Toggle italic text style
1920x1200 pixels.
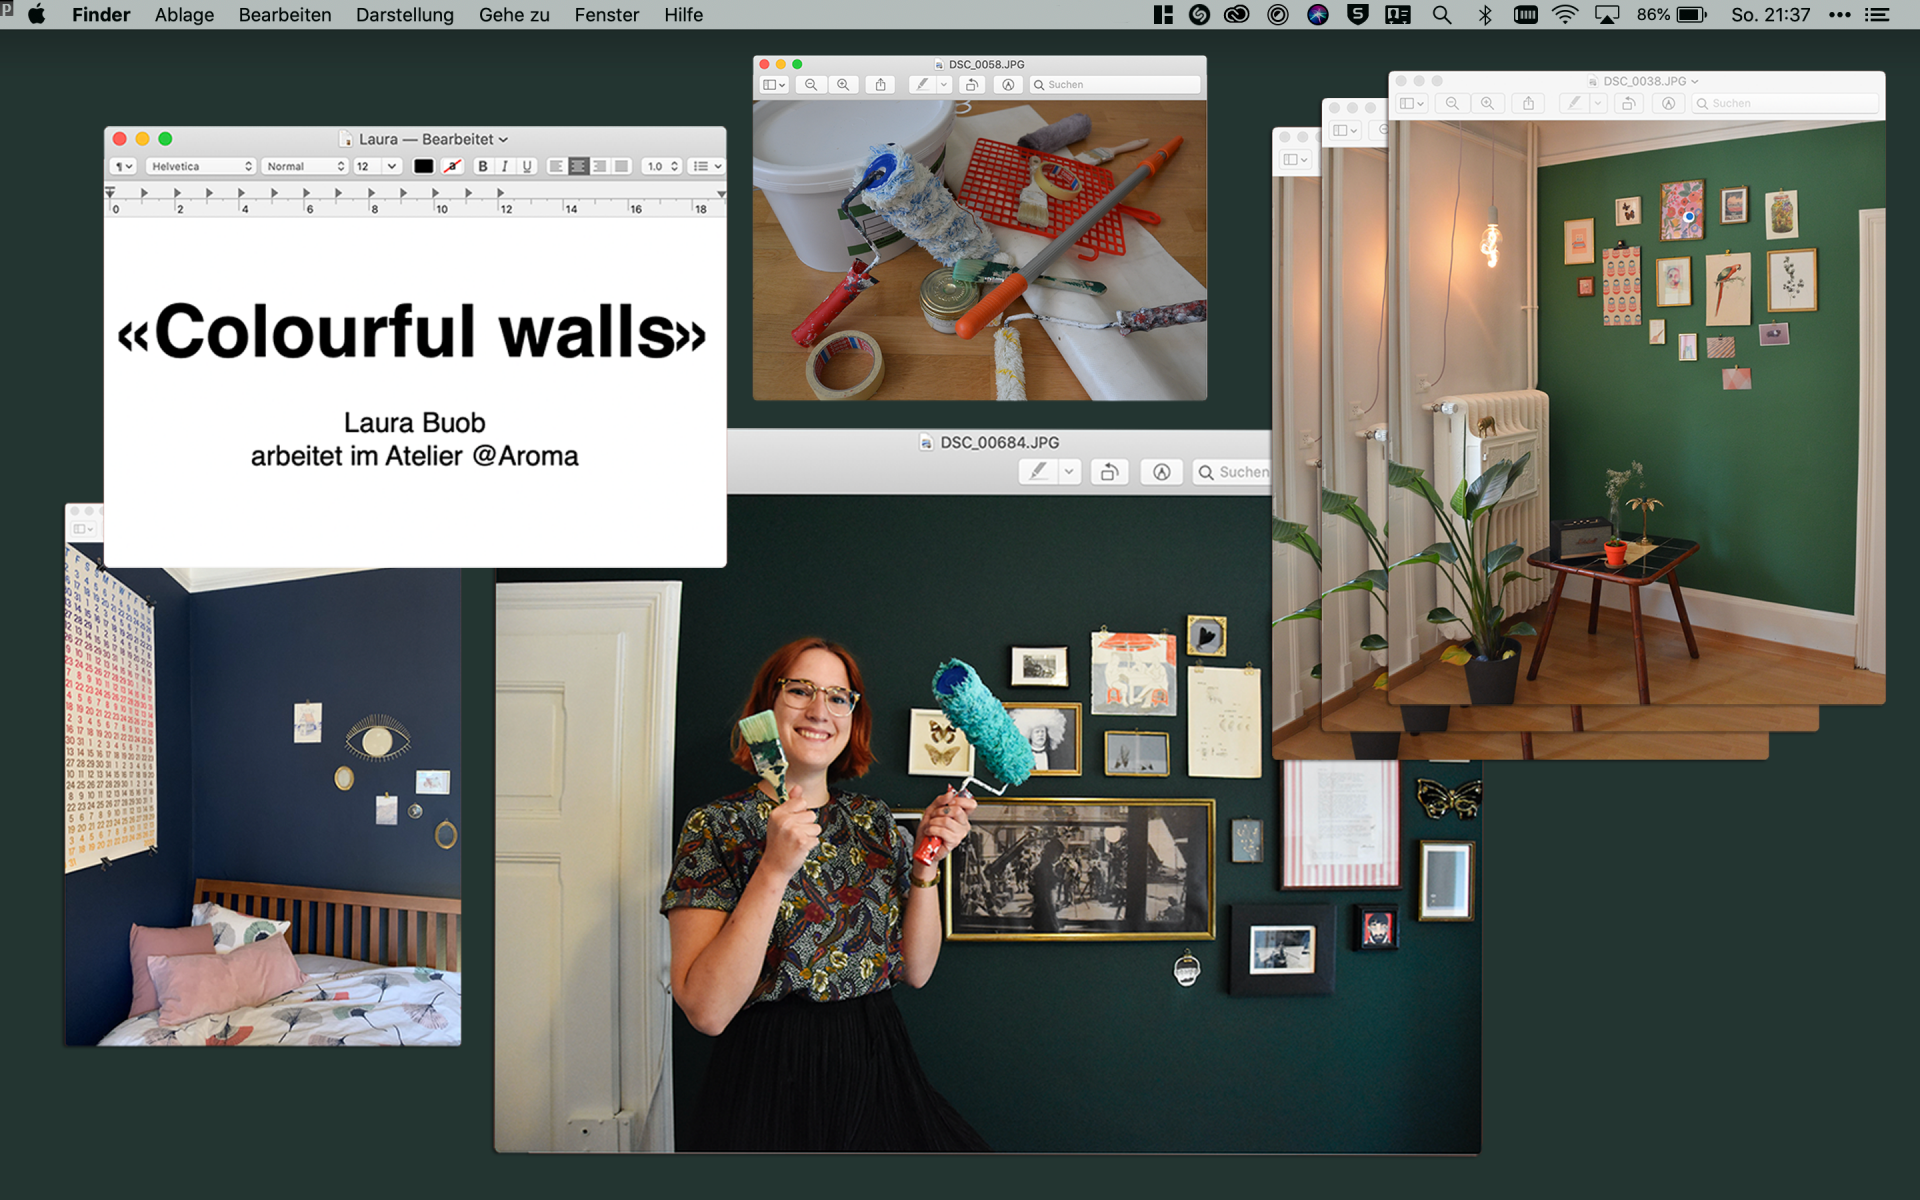(x=505, y=166)
